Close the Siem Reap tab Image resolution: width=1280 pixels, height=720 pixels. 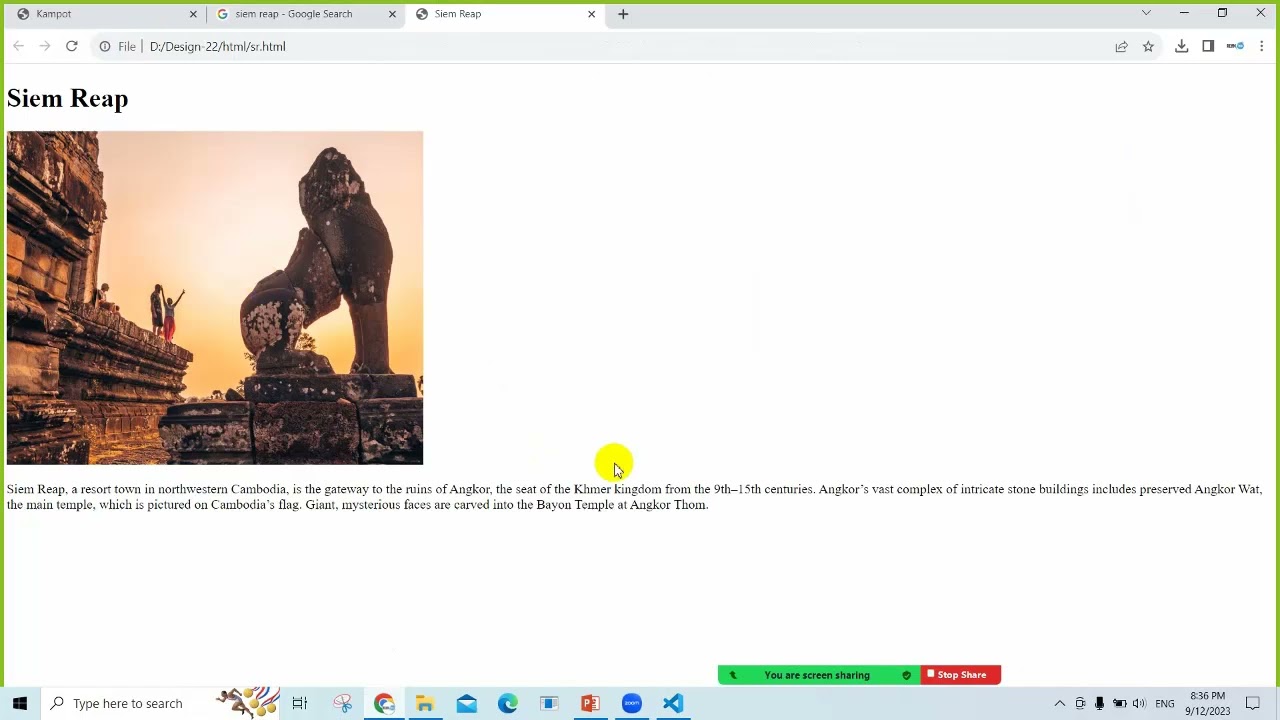[x=591, y=14]
